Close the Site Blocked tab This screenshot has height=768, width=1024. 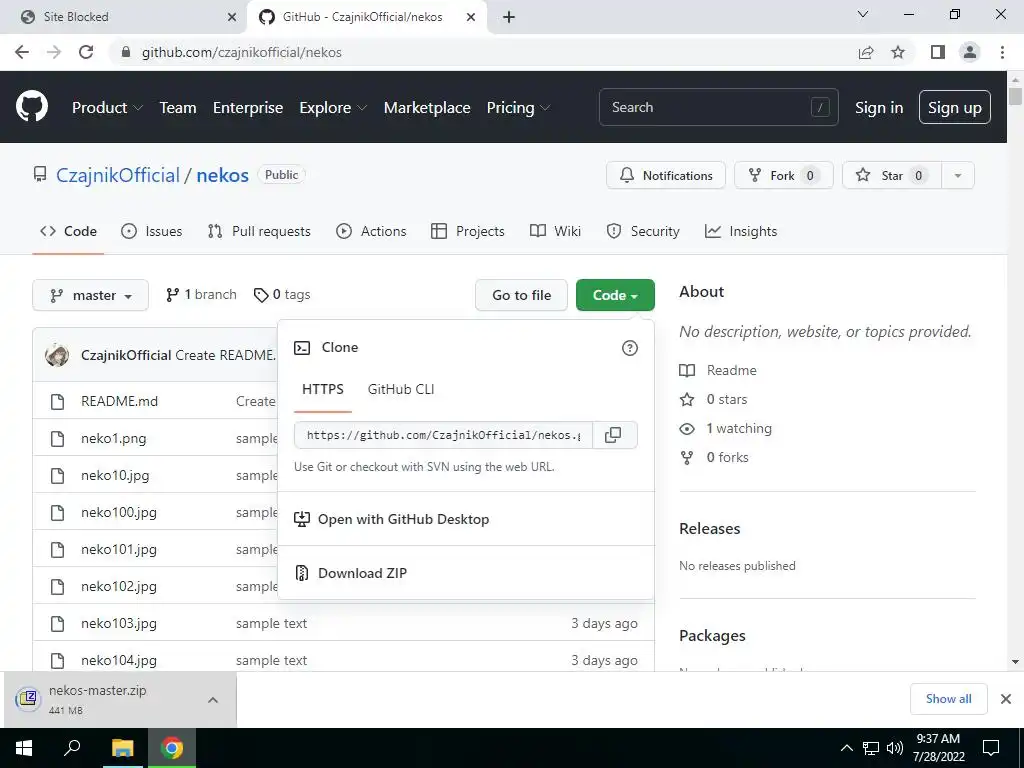coord(232,17)
